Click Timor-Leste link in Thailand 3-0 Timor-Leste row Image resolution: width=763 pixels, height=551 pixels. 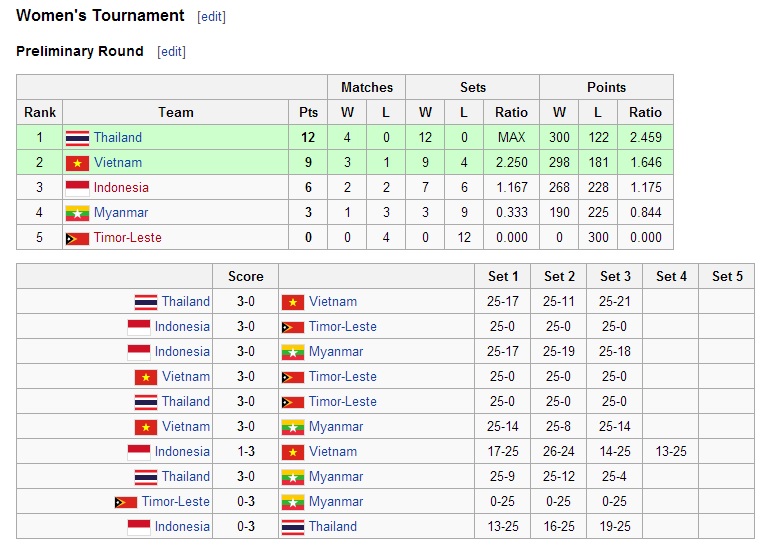tap(343, 402)
